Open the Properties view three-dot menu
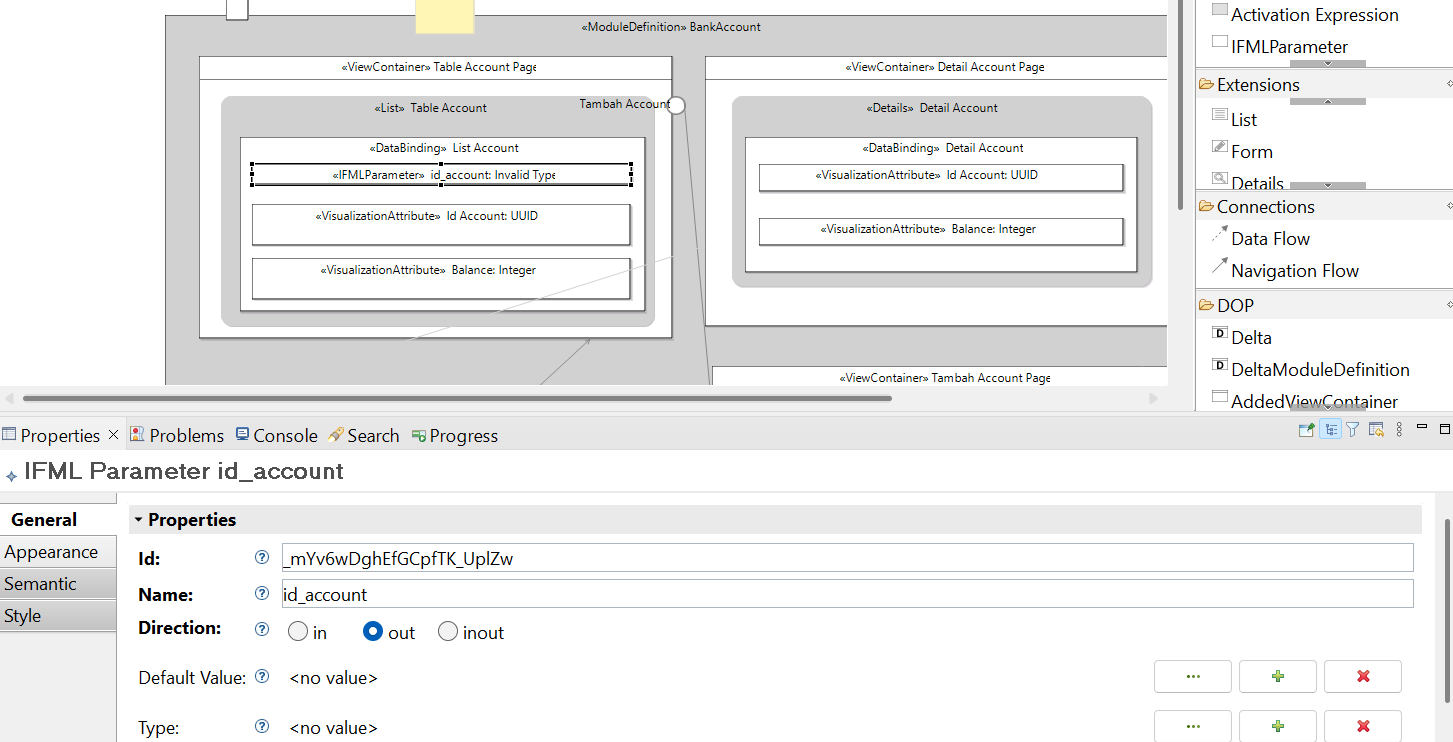The height and width of the screenshot is (742, 1453). click(x=1399, y=430)
